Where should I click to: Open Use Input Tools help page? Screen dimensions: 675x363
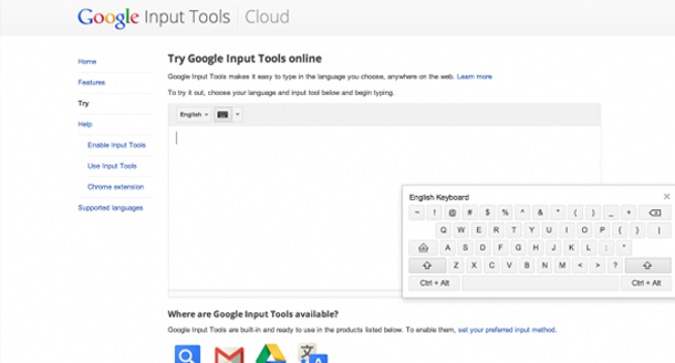coord(112,166)
